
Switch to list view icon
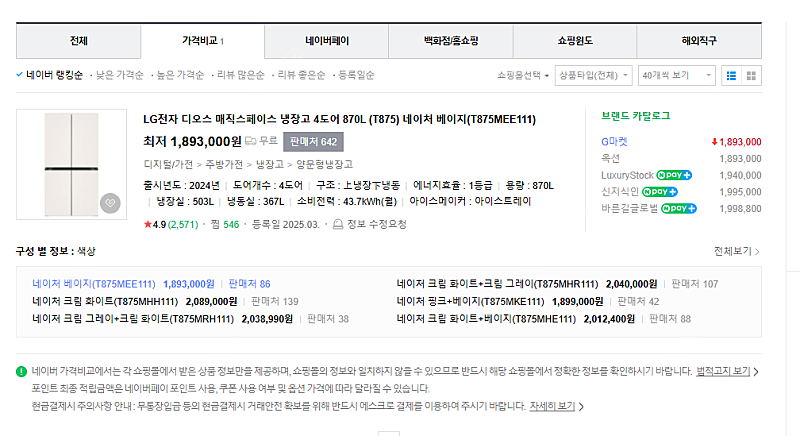(731, 75)
